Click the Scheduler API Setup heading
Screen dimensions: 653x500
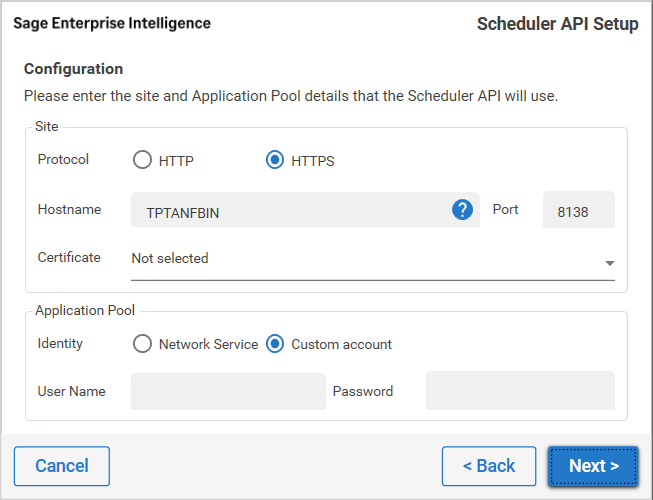pyautogui.click(x=557, y=24)
